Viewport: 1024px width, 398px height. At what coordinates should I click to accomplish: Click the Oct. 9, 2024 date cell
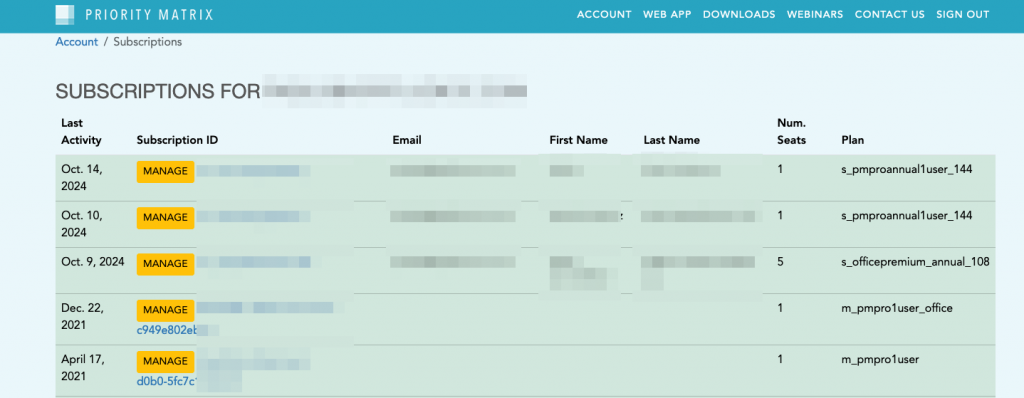tap(92, 262)
